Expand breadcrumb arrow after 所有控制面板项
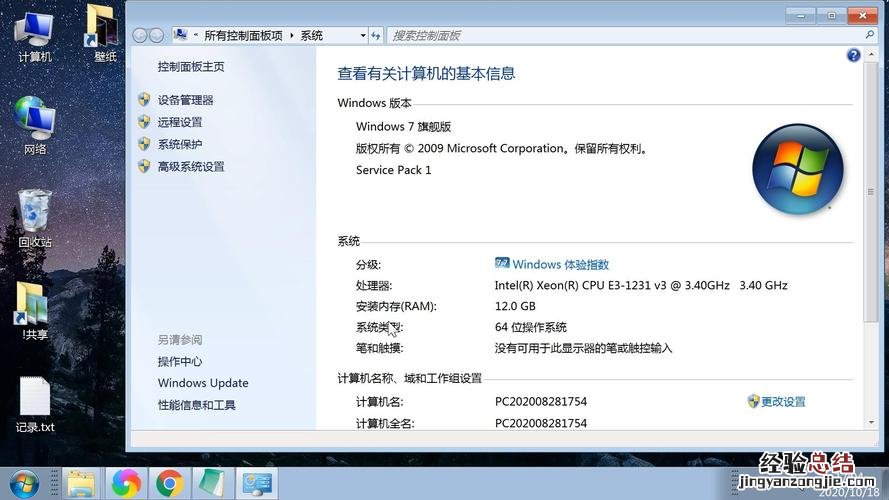This screenshot has height=500, width=889. [292, 35]
